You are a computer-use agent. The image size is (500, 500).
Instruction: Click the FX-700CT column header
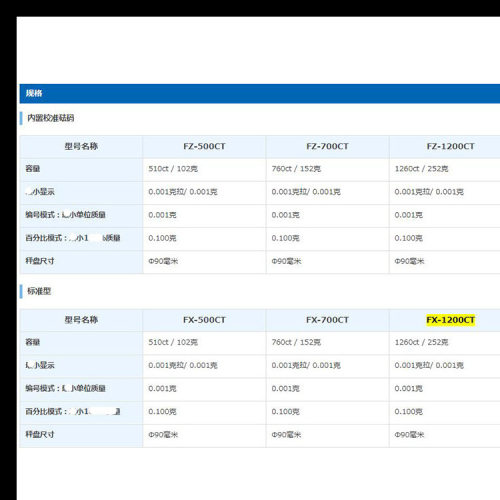(327, 320)
